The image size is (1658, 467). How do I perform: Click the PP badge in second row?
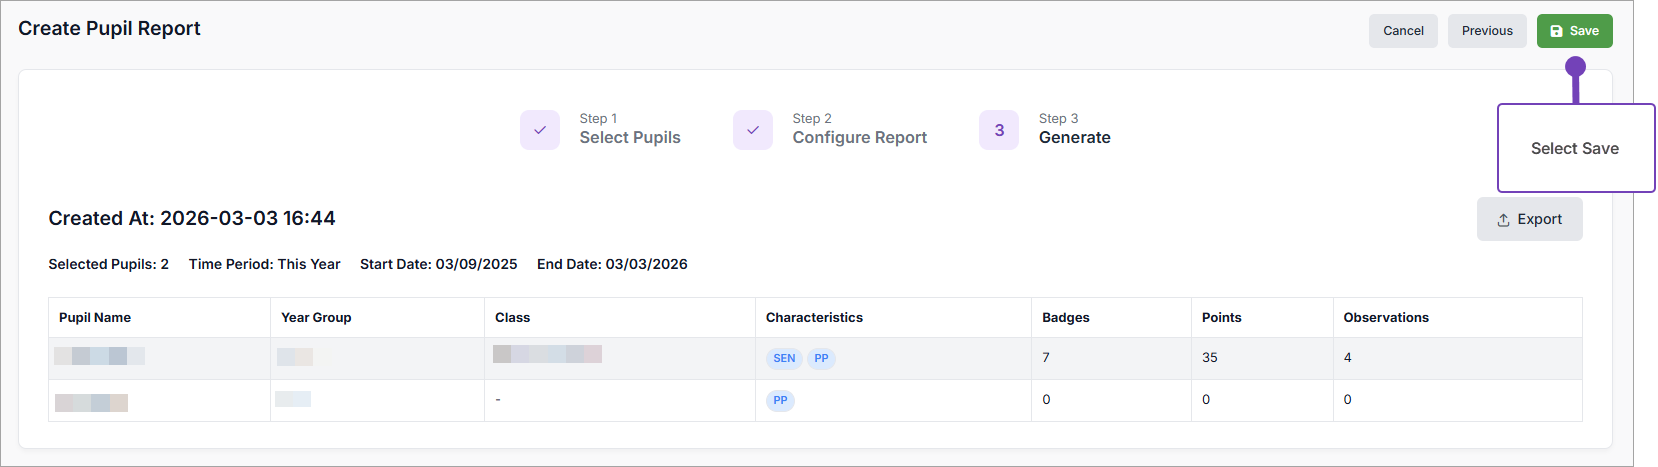pos(780,400)
